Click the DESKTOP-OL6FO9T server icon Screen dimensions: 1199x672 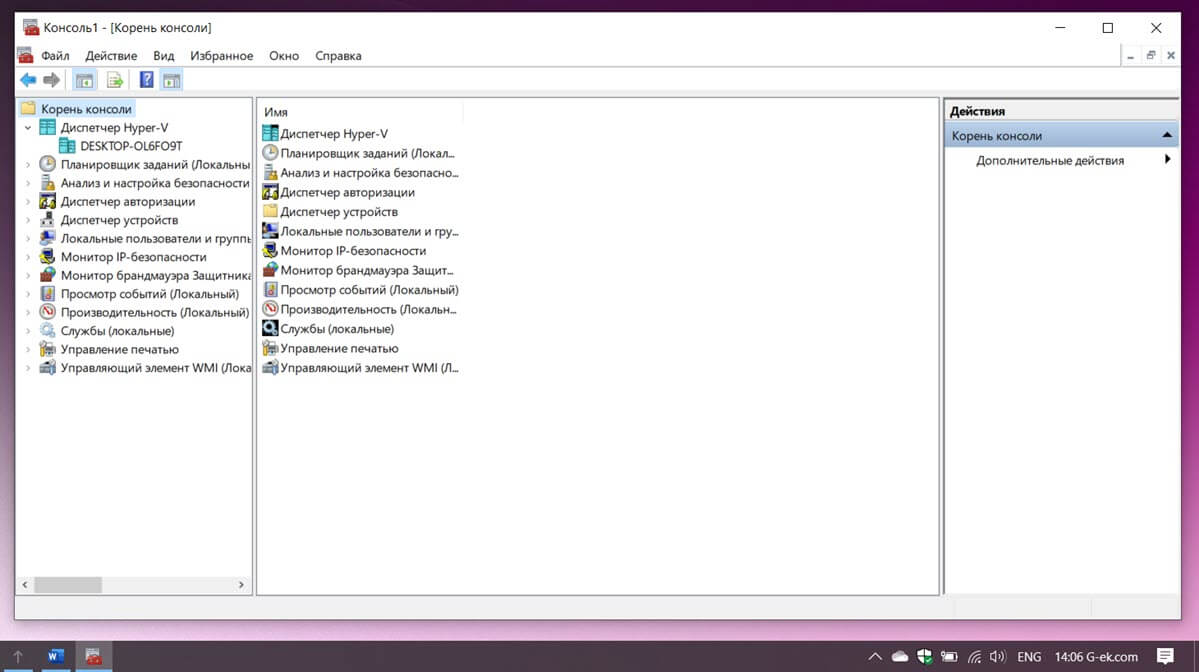pyautogui.click(x=67, y=146)
